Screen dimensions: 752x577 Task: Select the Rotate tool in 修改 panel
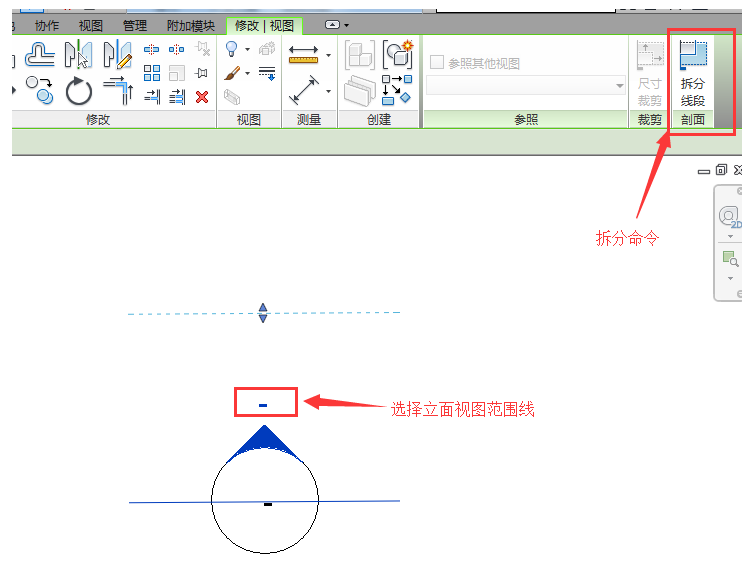pos(78,93)
